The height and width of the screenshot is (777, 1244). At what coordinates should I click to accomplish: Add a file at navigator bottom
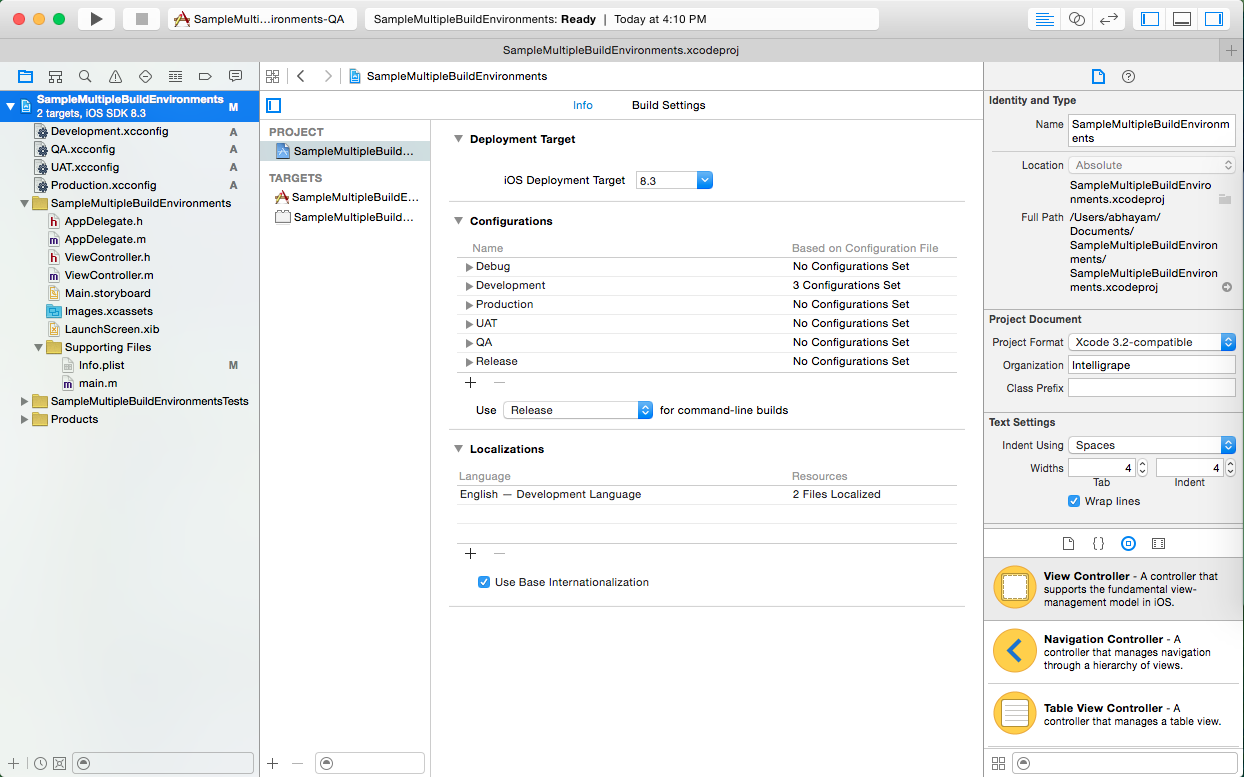[x=13, y=763]
